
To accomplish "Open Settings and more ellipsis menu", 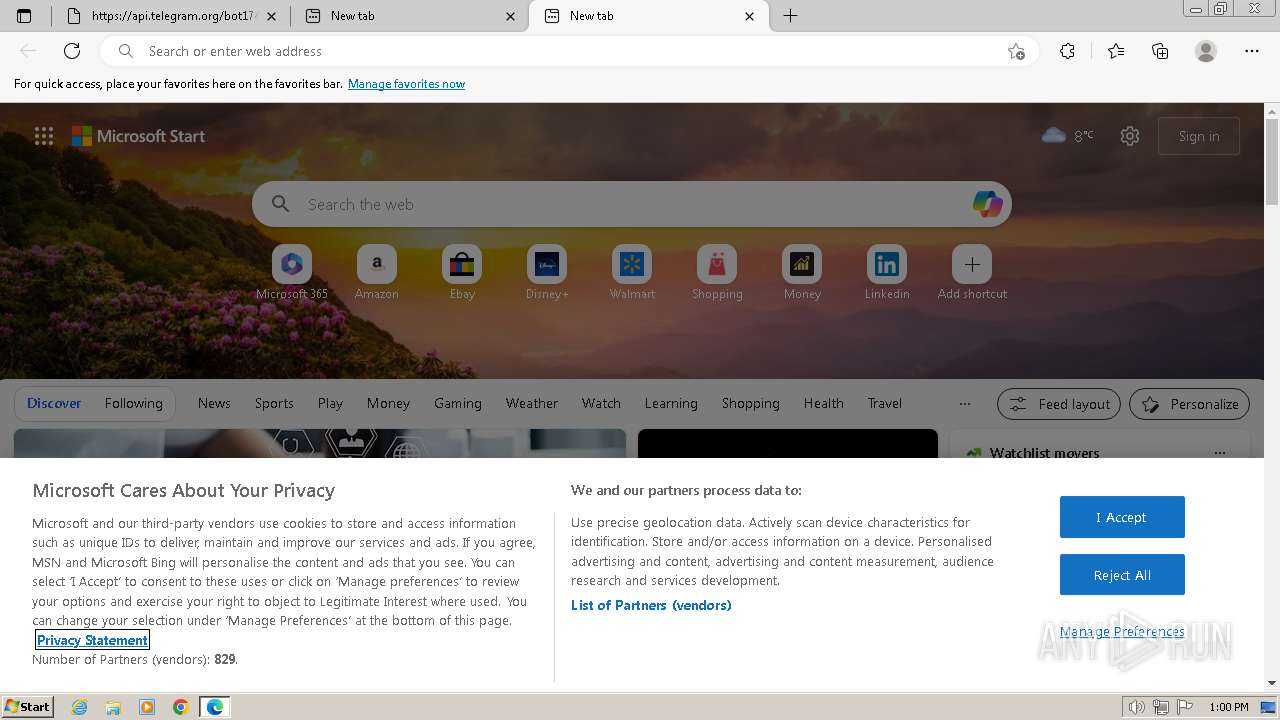I will 1252,51.
